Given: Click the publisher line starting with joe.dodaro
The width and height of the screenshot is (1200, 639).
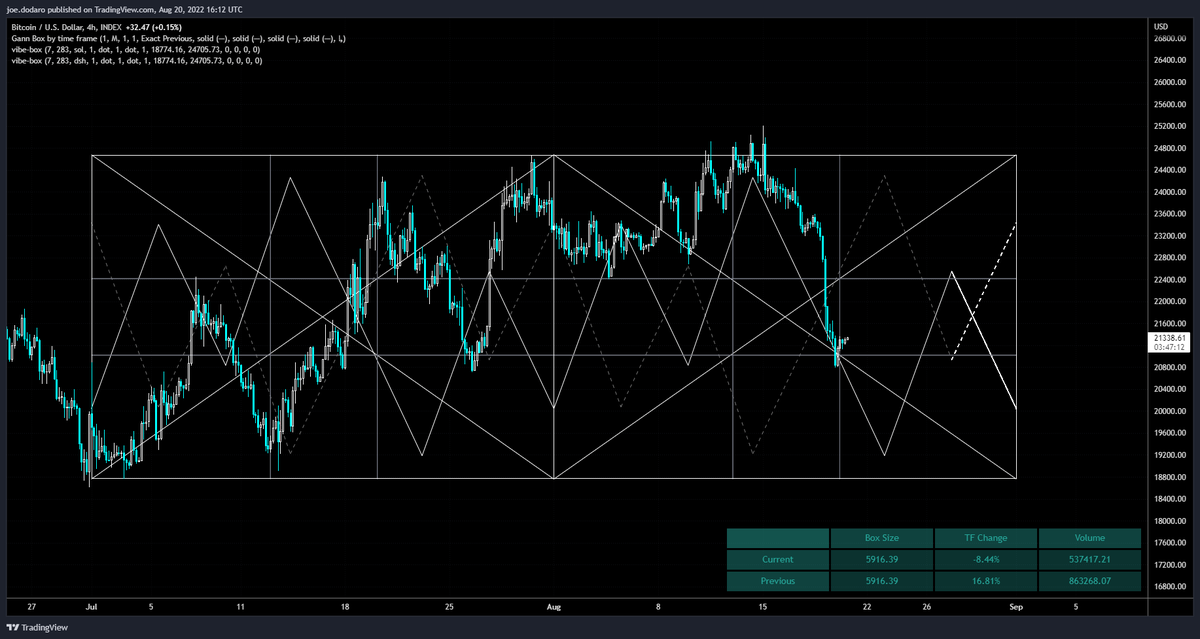Looking at the screenshot, I should (x=124, y=8).
